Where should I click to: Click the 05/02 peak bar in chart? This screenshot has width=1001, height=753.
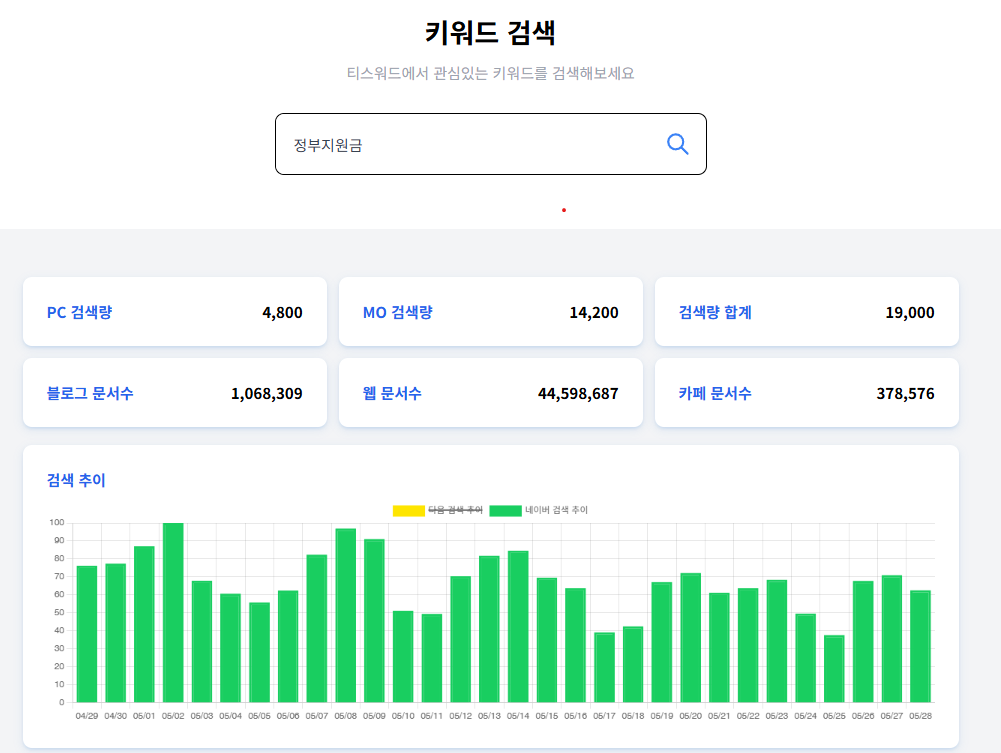[x=173, y=613]
